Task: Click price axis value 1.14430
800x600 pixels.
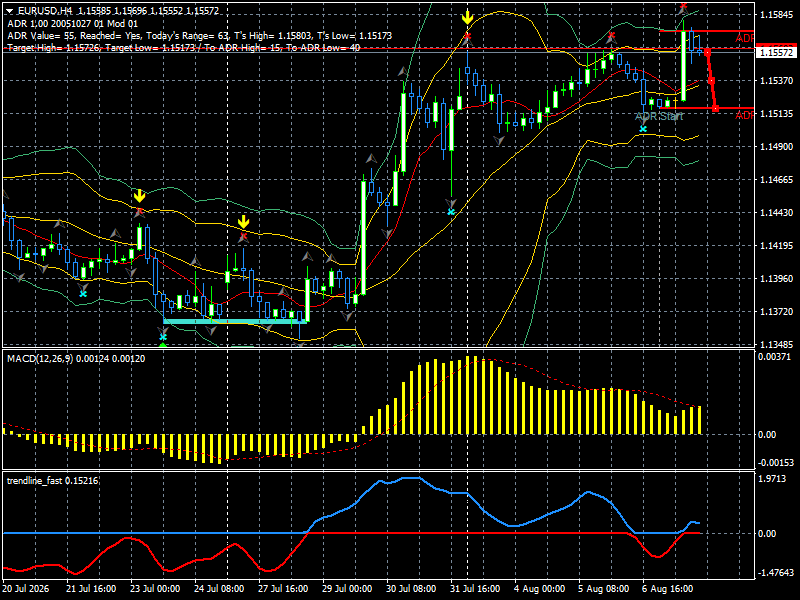Action: coord(777,213)
